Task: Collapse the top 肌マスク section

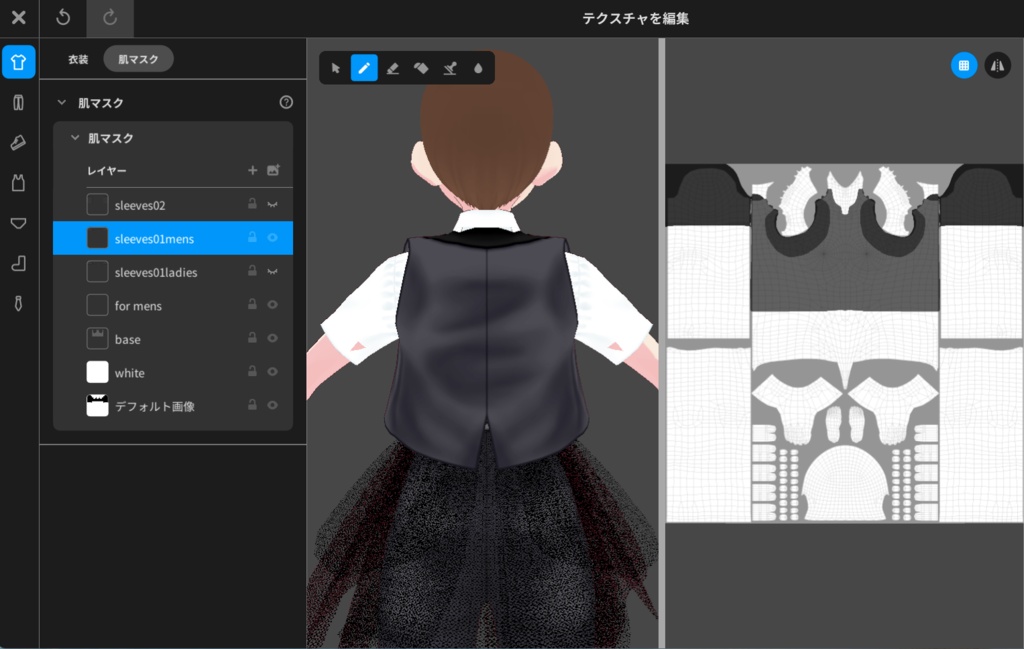Action: 62,103
